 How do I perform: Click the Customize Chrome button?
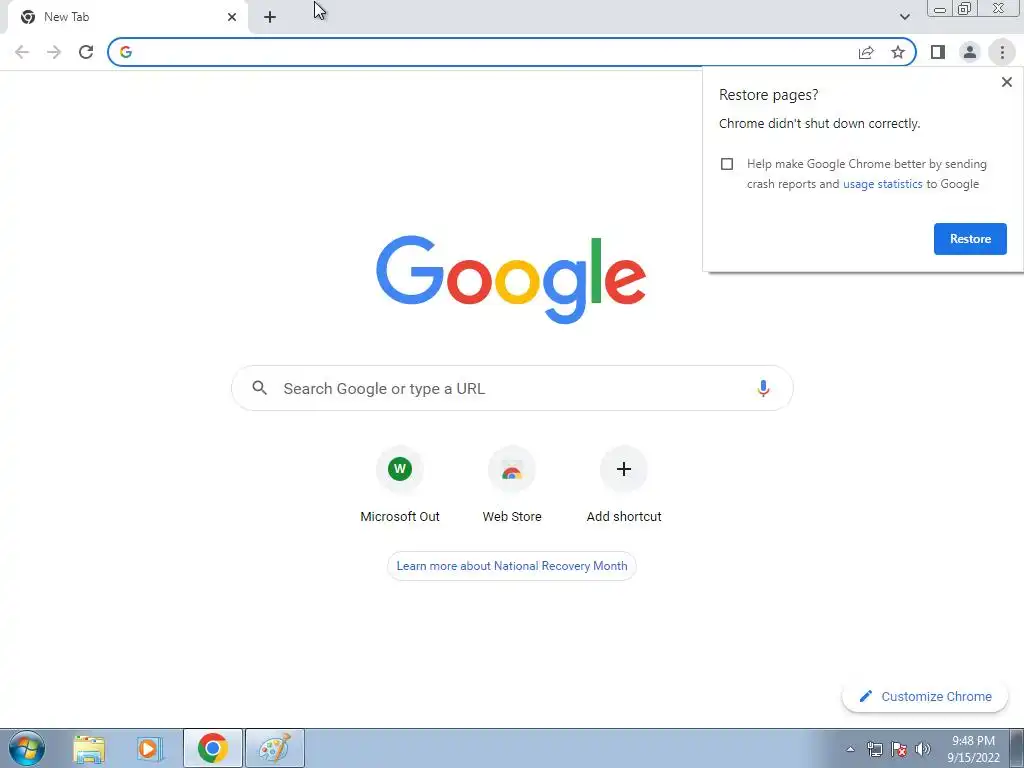925,697
